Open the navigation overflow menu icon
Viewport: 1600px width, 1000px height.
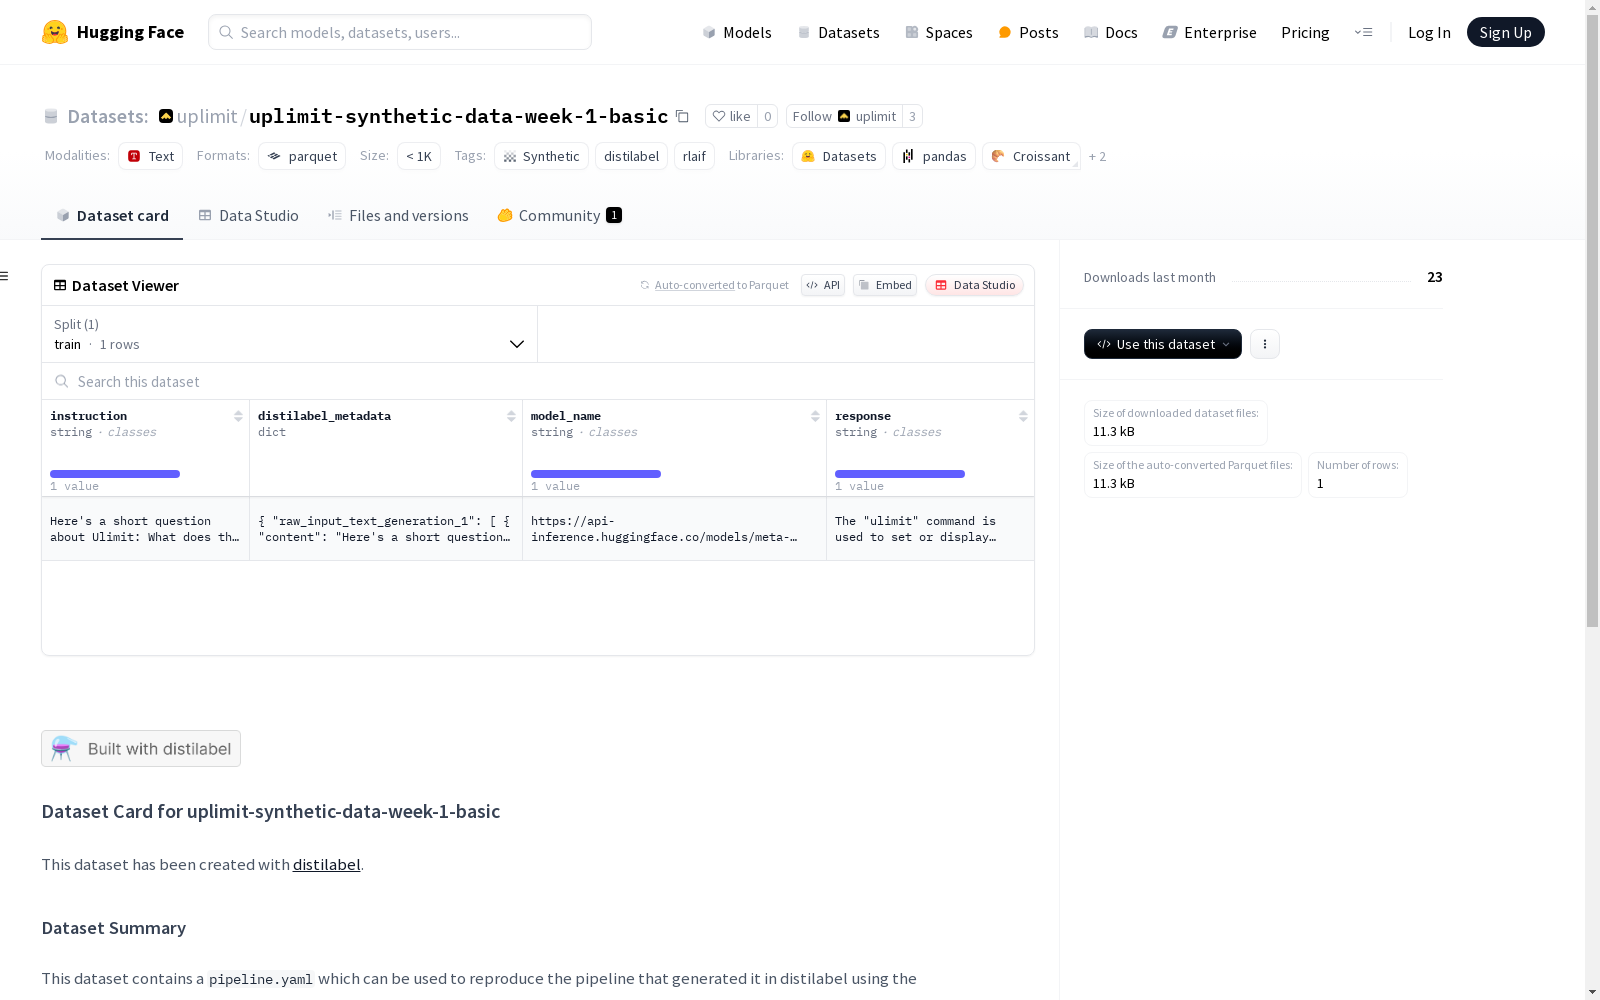coord(1363,32)
